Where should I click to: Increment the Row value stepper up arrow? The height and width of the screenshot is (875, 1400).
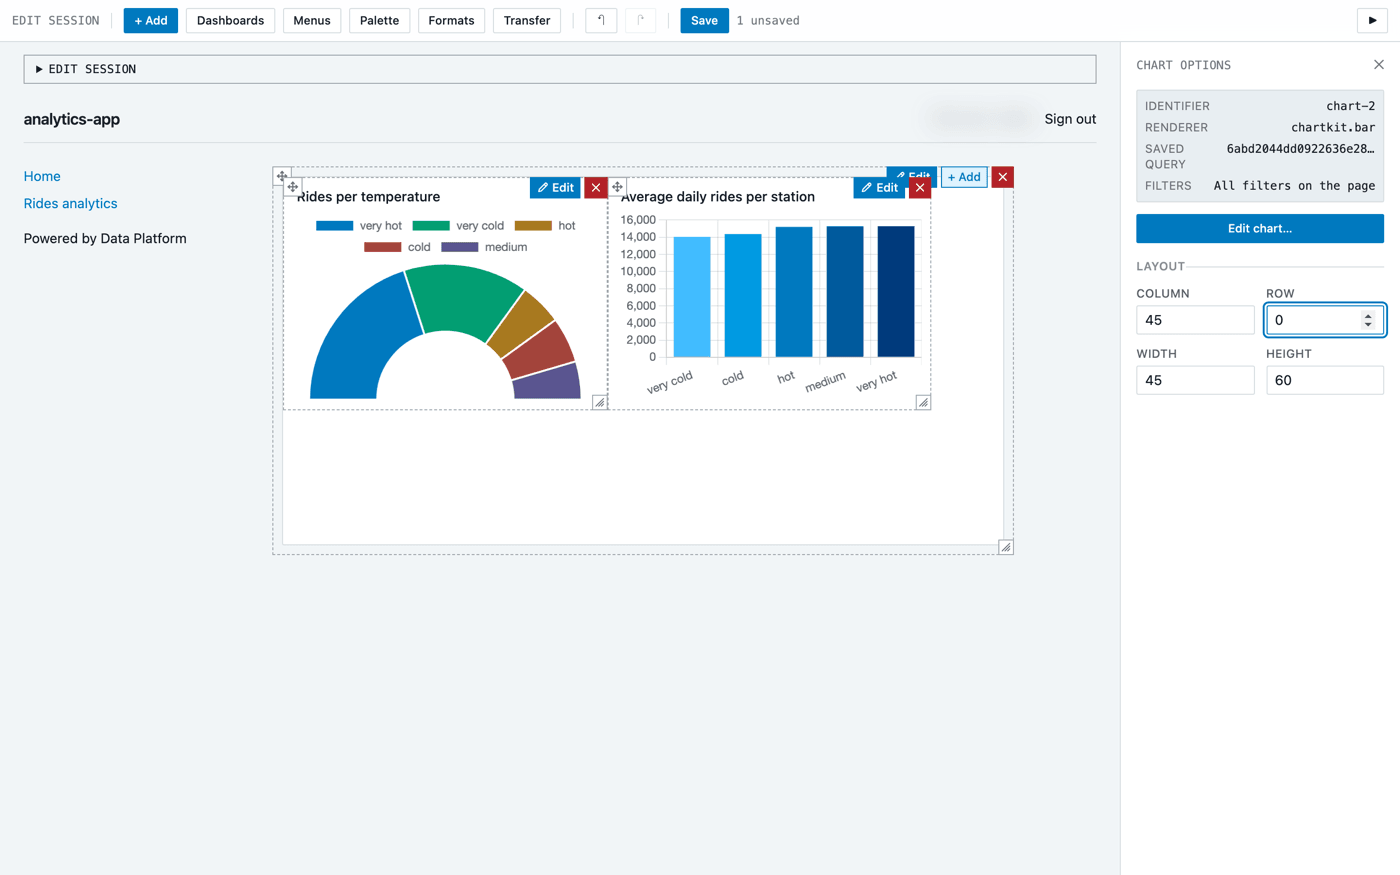click(1368, 315)
